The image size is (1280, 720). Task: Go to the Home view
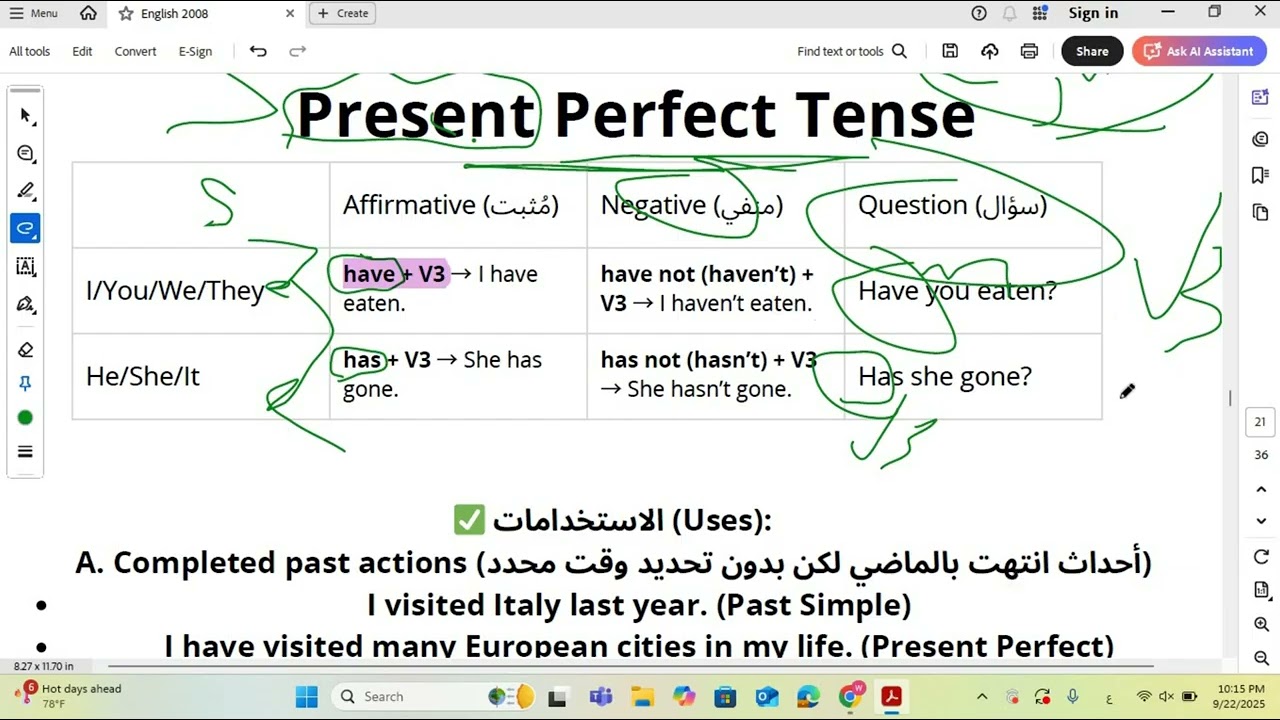point(89,13)
